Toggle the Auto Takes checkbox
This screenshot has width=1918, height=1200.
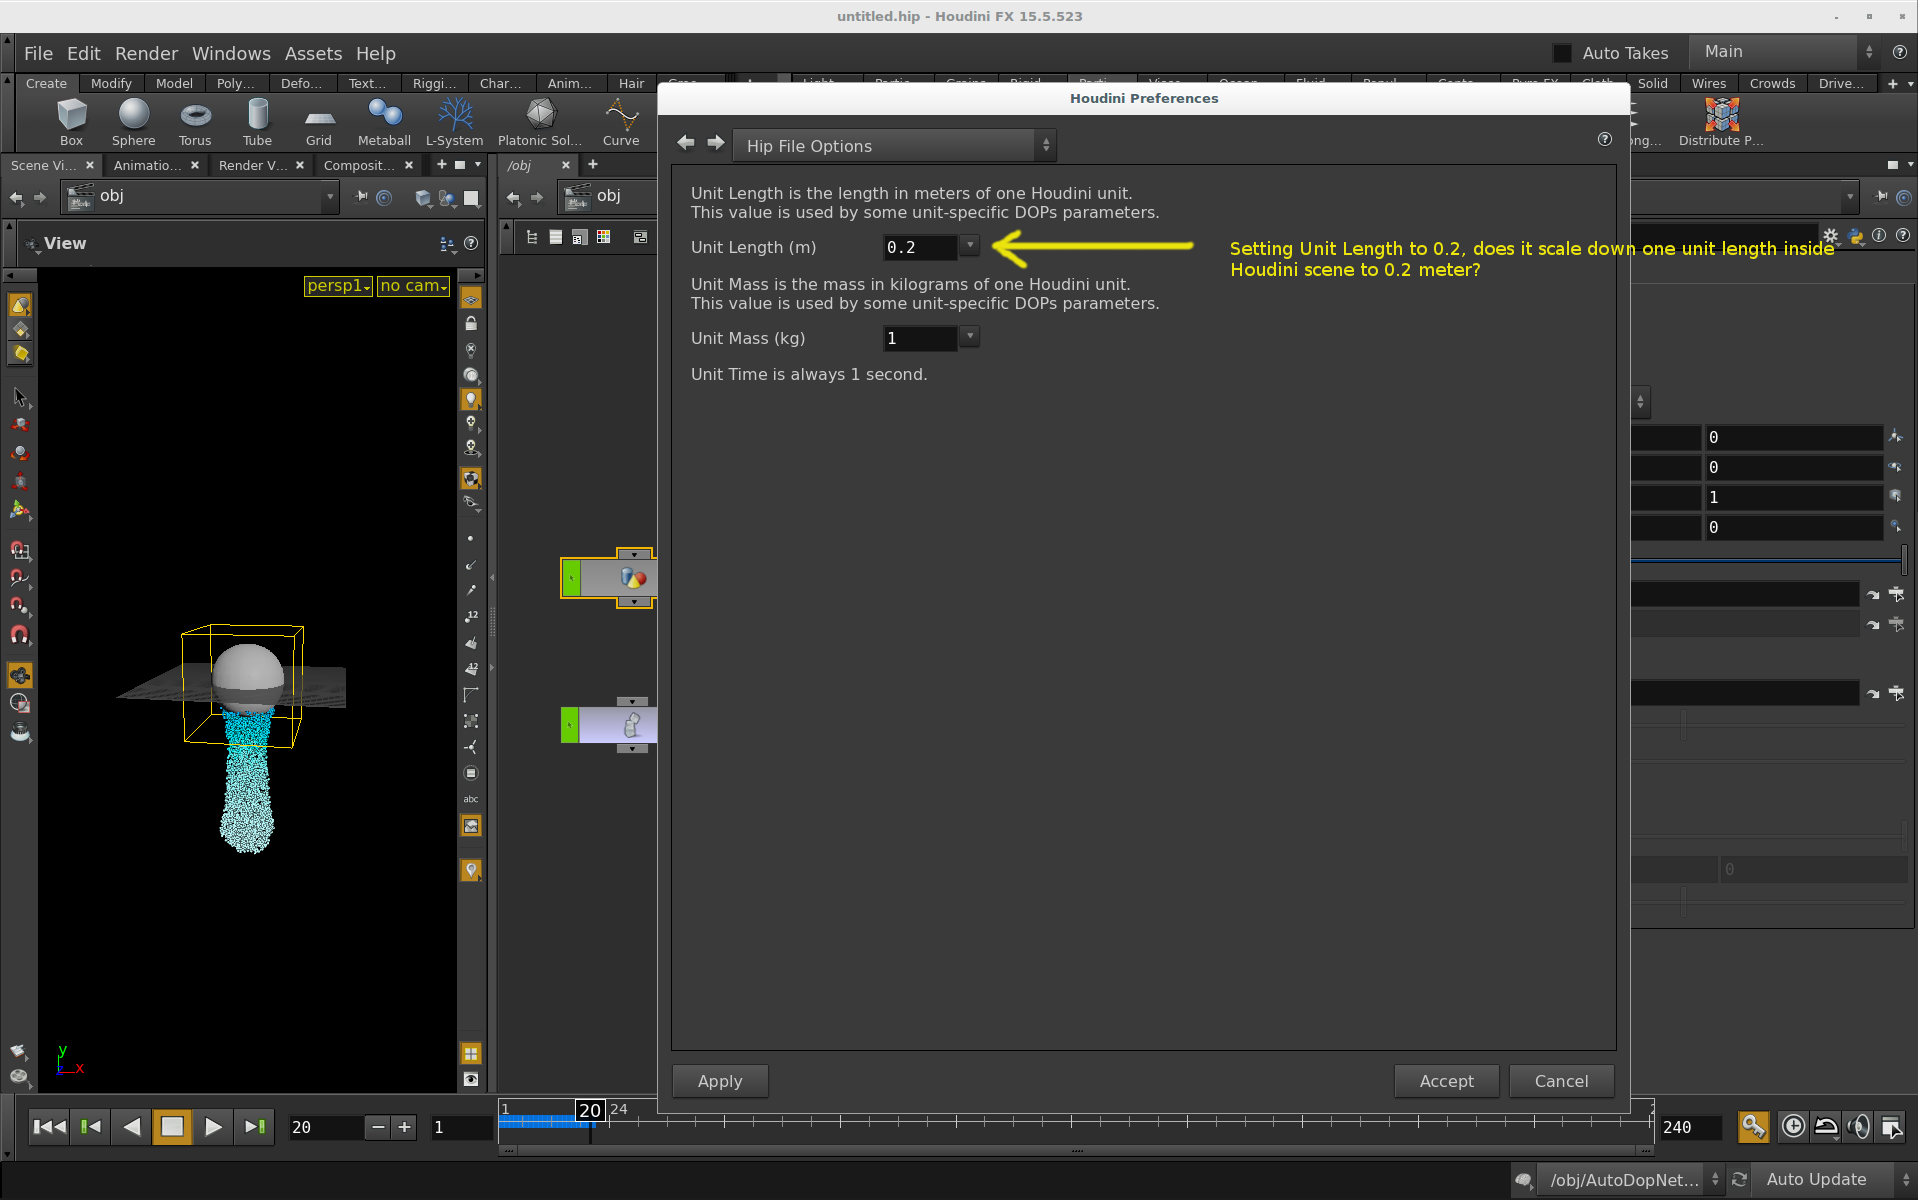click(x=1562, y=53)
